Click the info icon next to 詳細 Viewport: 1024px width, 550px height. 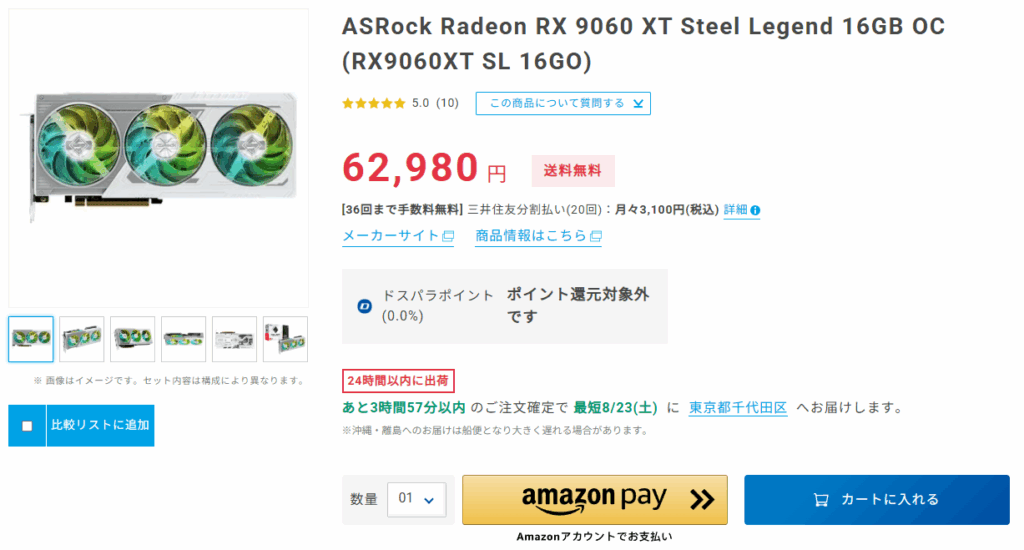[x=755, y=210]
